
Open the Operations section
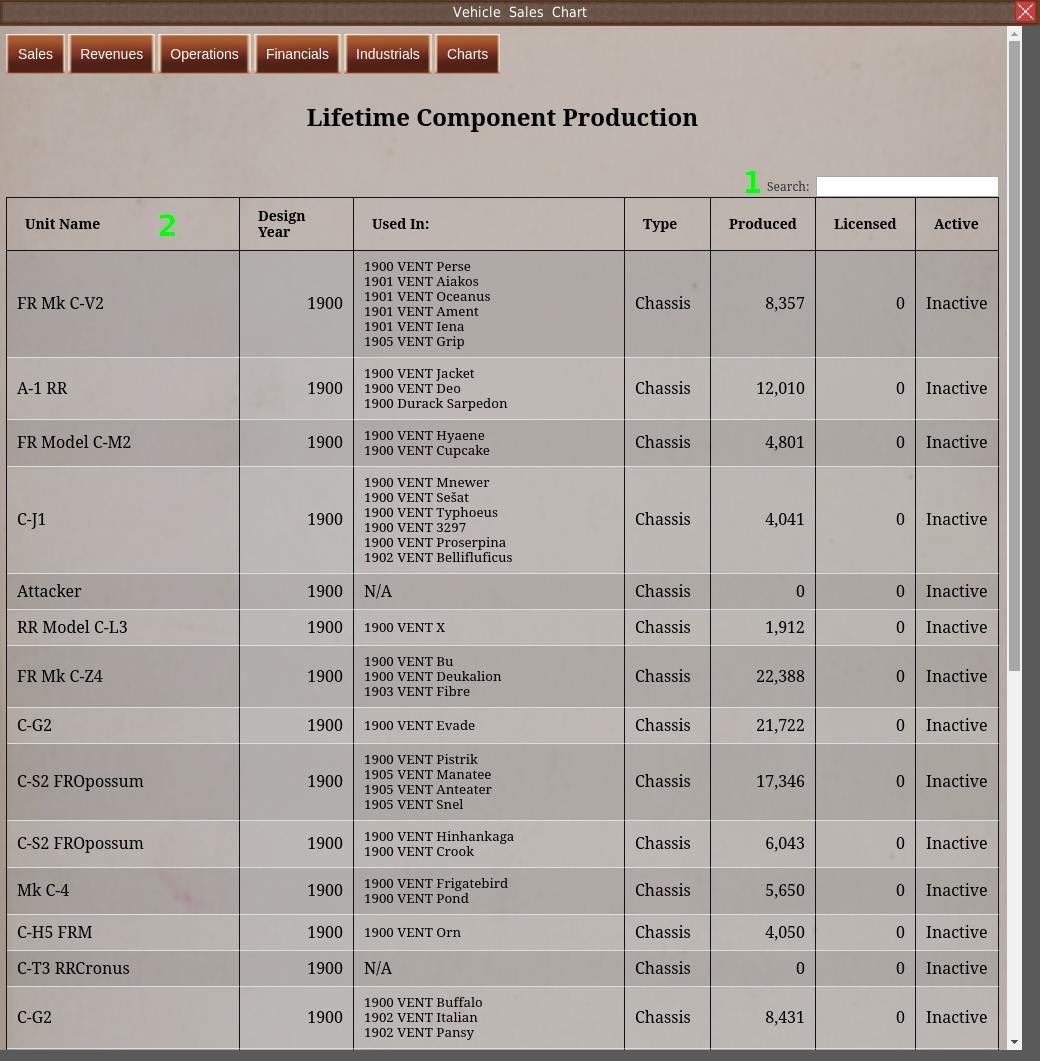pos(204,54)
